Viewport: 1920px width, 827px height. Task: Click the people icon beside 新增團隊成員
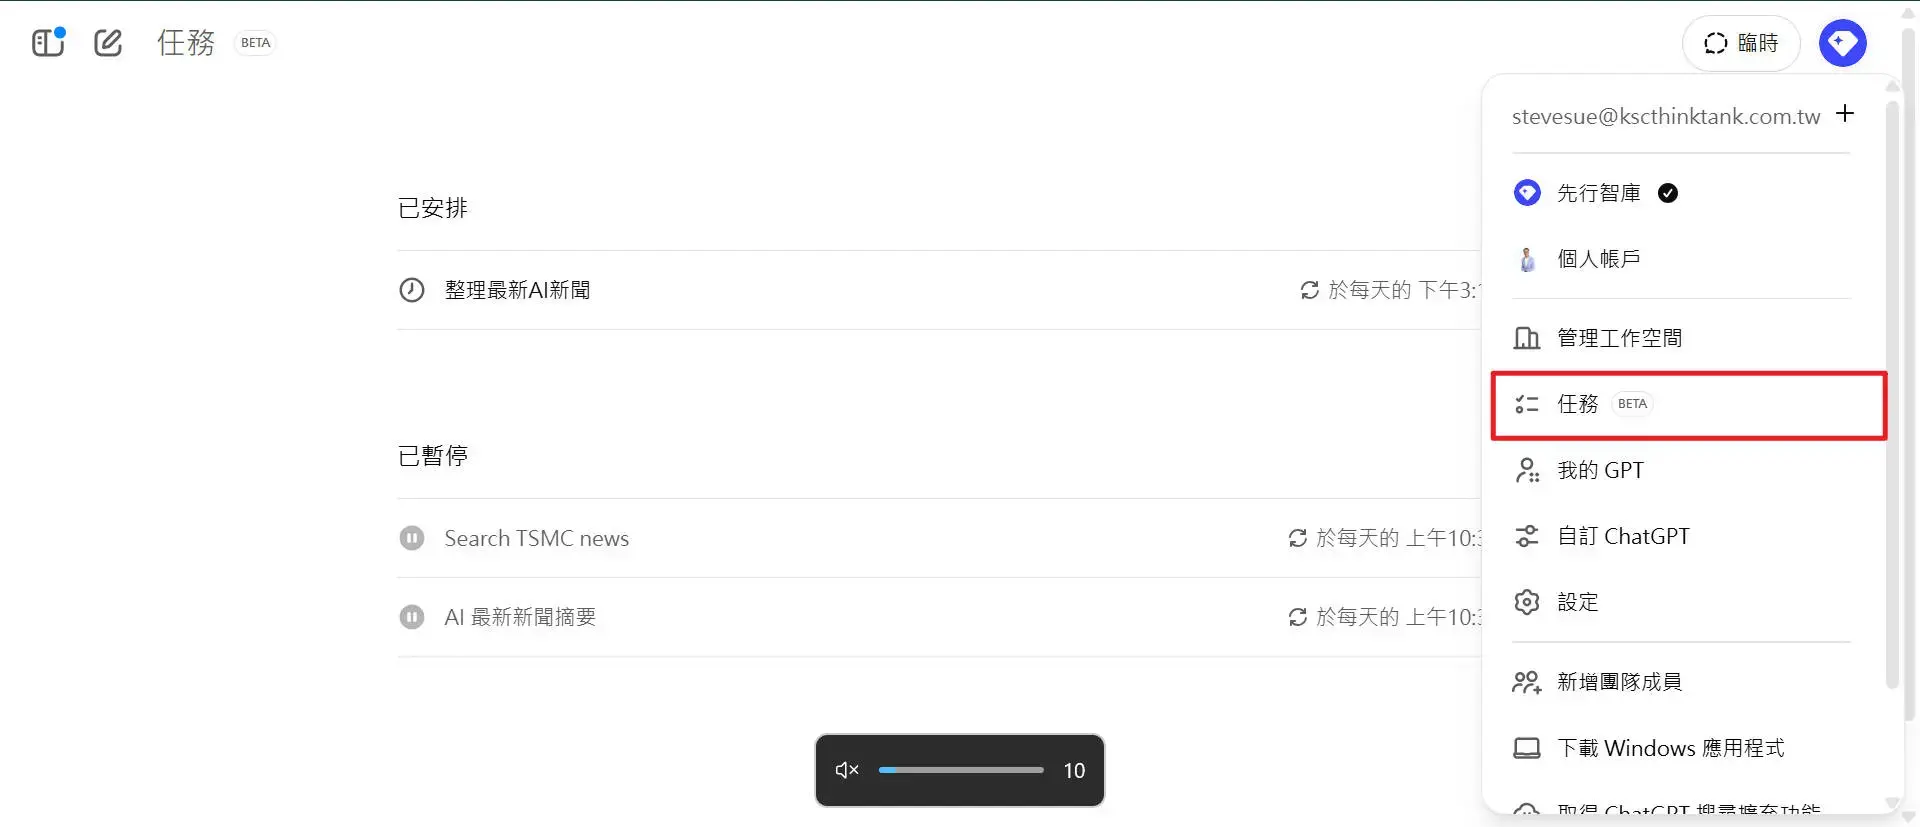(1527, 682)
